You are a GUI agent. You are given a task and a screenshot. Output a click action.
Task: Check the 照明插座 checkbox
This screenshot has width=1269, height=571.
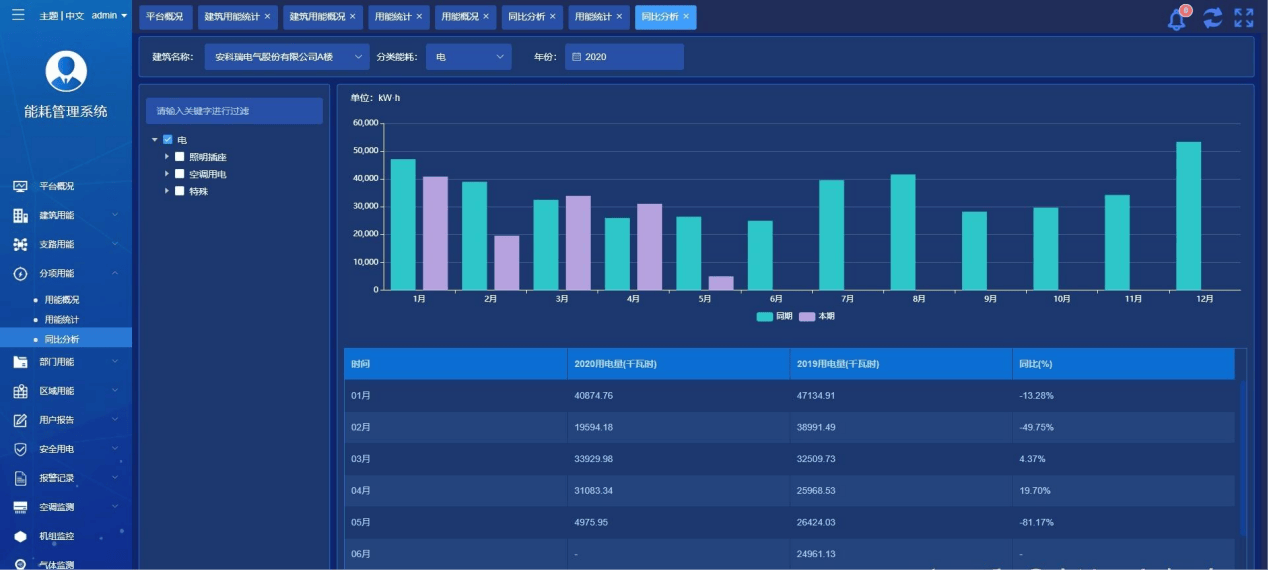(180, 157)
